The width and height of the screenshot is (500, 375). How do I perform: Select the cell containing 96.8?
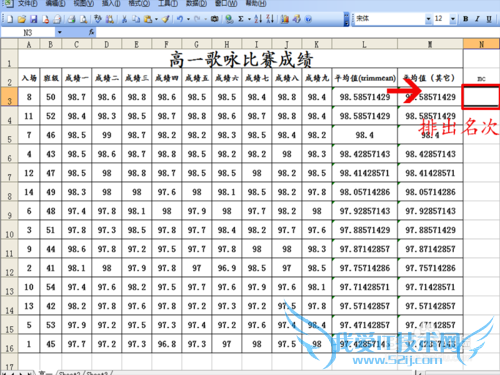(x=167, y=344)
